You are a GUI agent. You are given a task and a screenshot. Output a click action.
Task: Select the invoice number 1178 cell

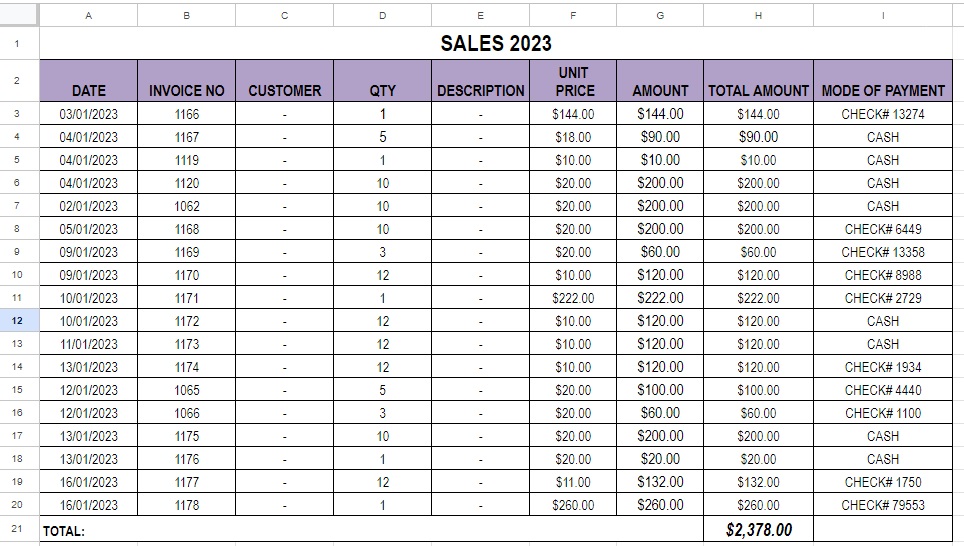(x=186, y=505)
